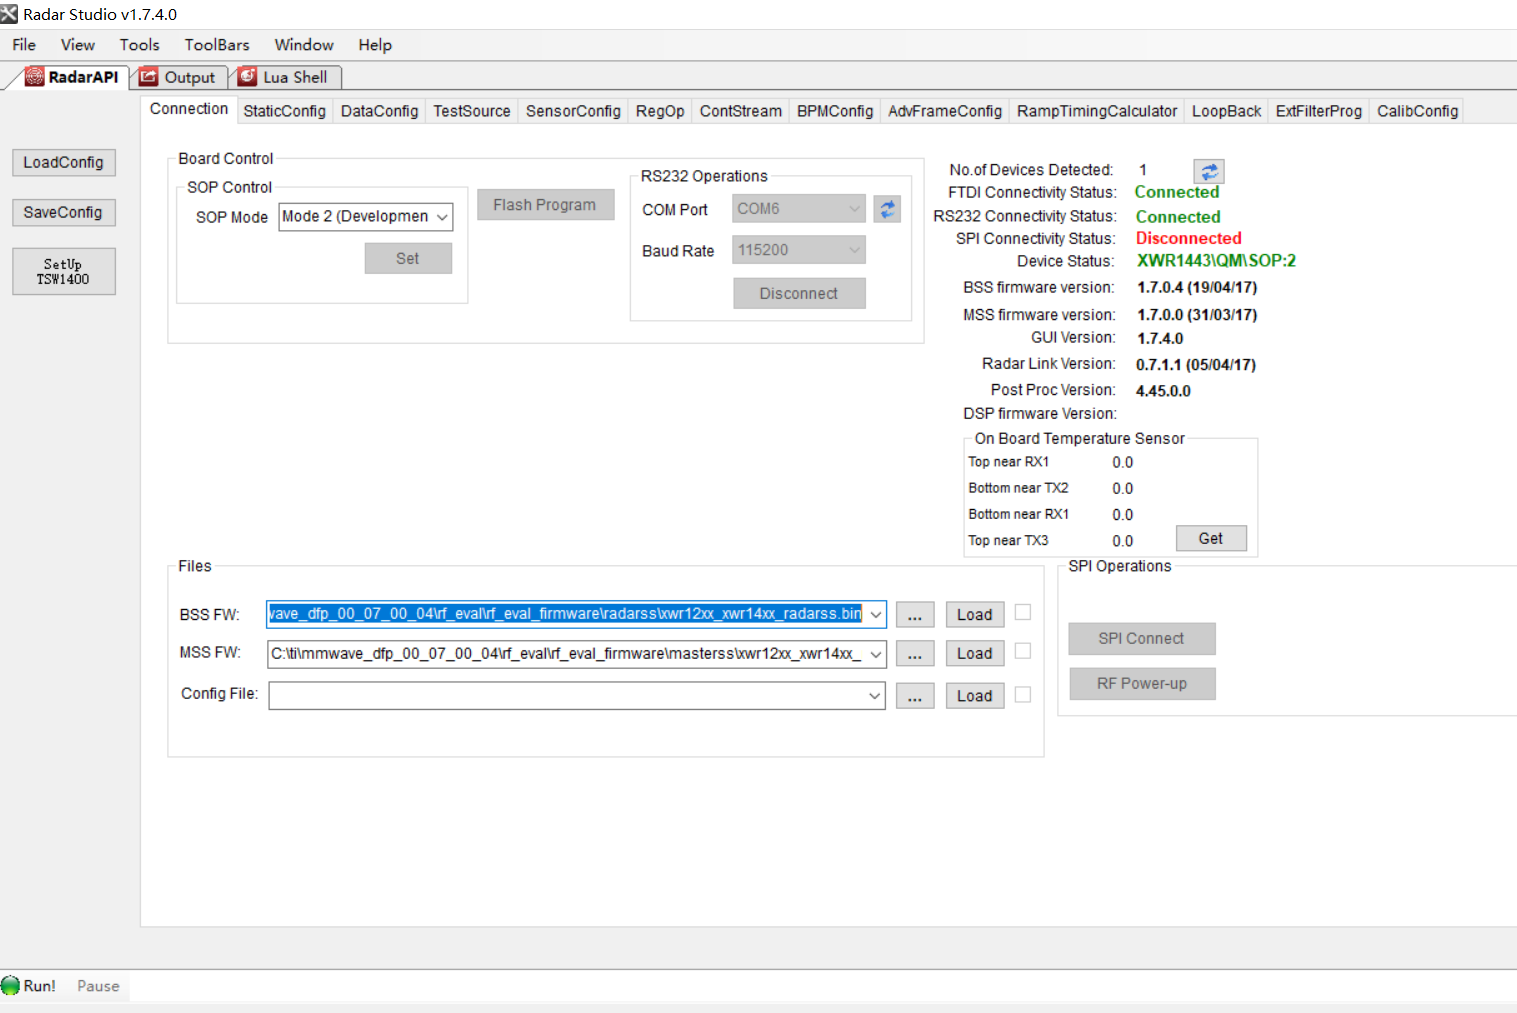Switch to the SensorConfig tab
Viewport: 1517px width, 1013px height.
point(573,111)
